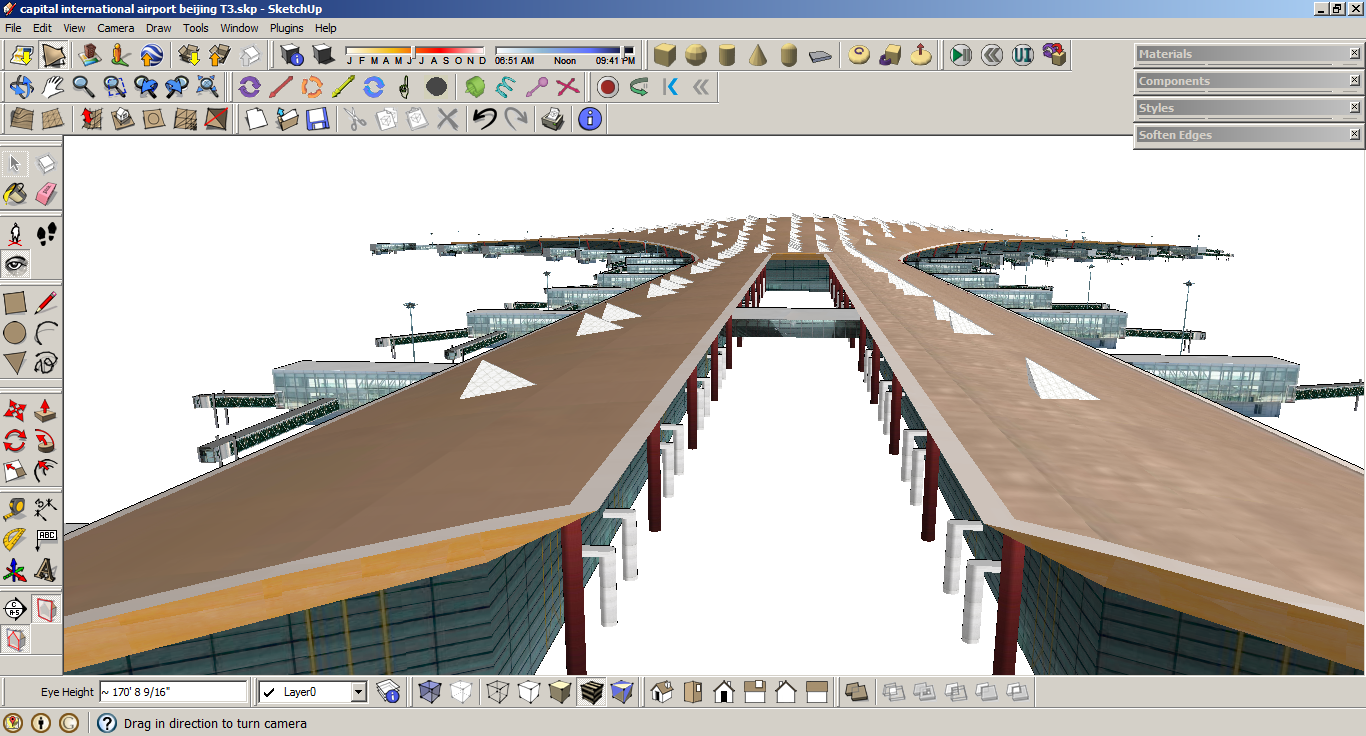
Task: Select the Follow Me tool
Action: 46,440
